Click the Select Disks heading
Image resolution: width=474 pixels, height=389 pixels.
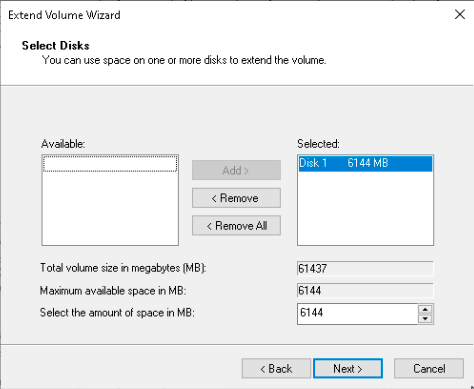[x=56, y=45]
